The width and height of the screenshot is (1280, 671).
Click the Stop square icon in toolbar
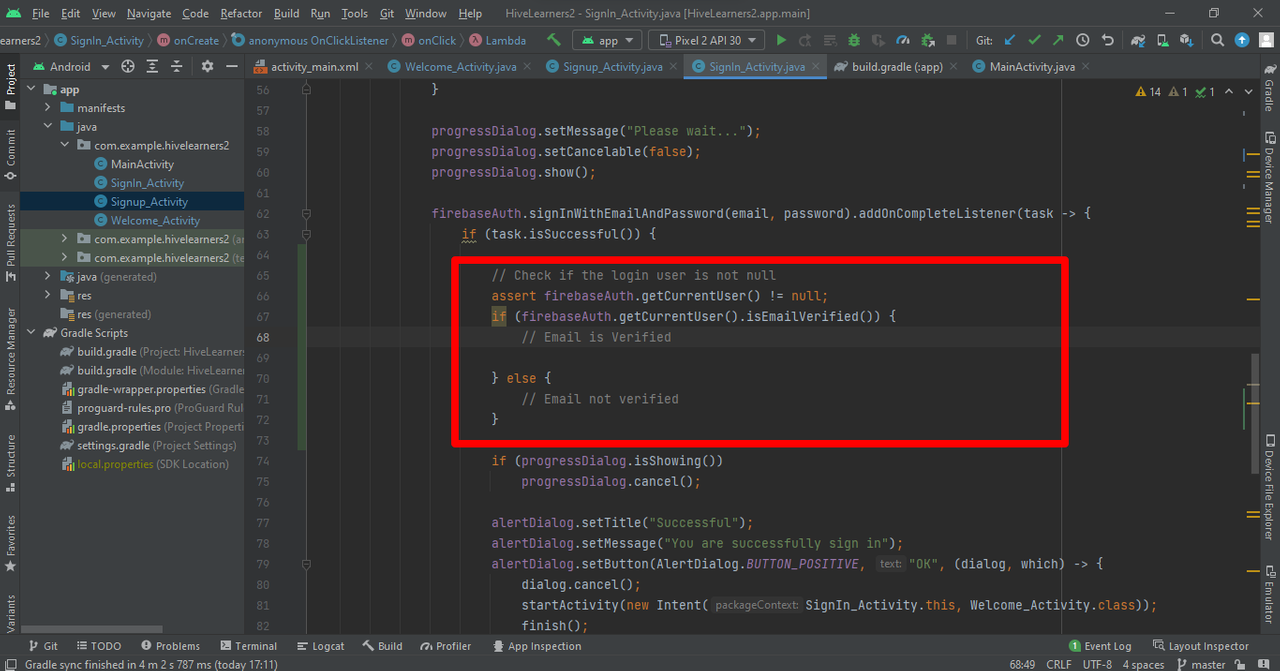click(x=951, y=40)
